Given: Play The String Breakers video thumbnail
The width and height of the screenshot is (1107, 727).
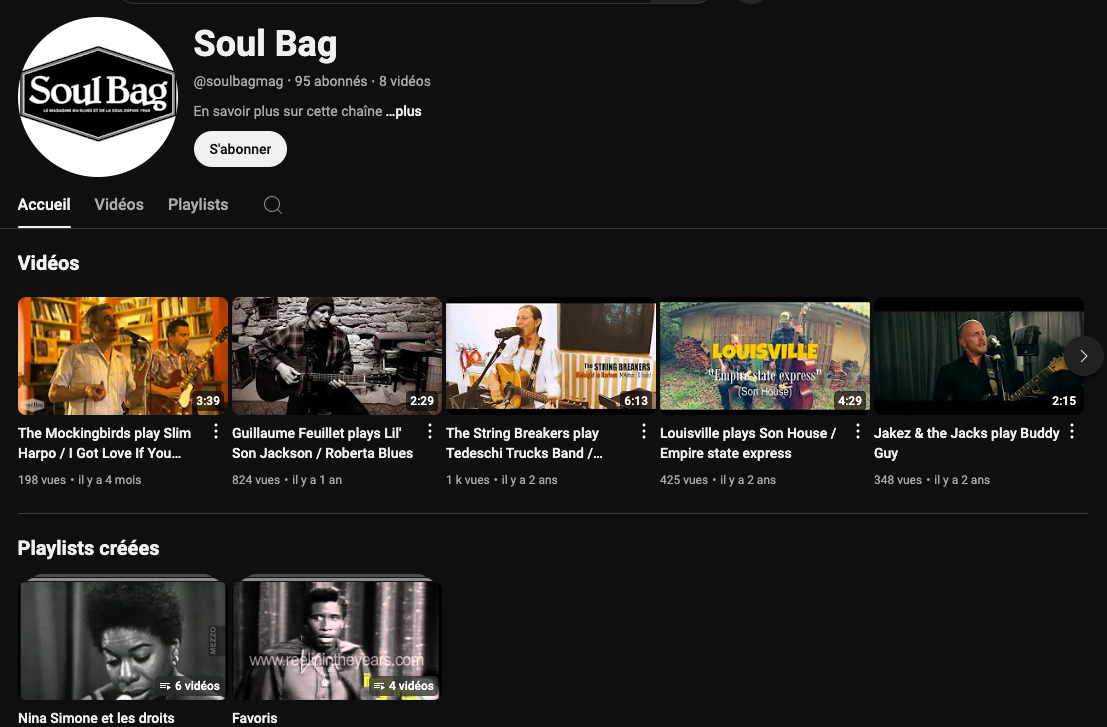Looking at the screenshot, I should coord(551,356).
